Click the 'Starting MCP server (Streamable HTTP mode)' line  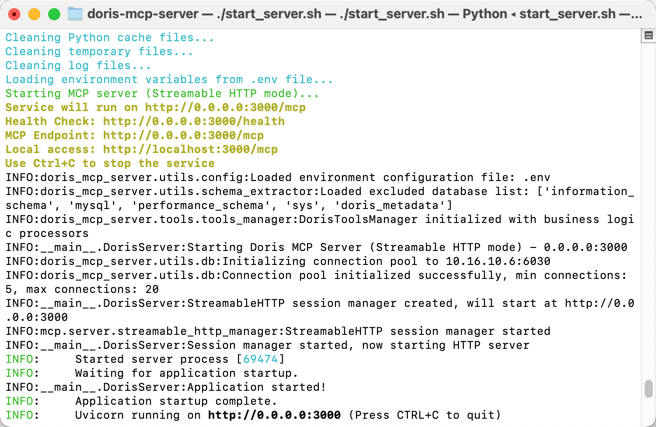(x=162, y=93)
